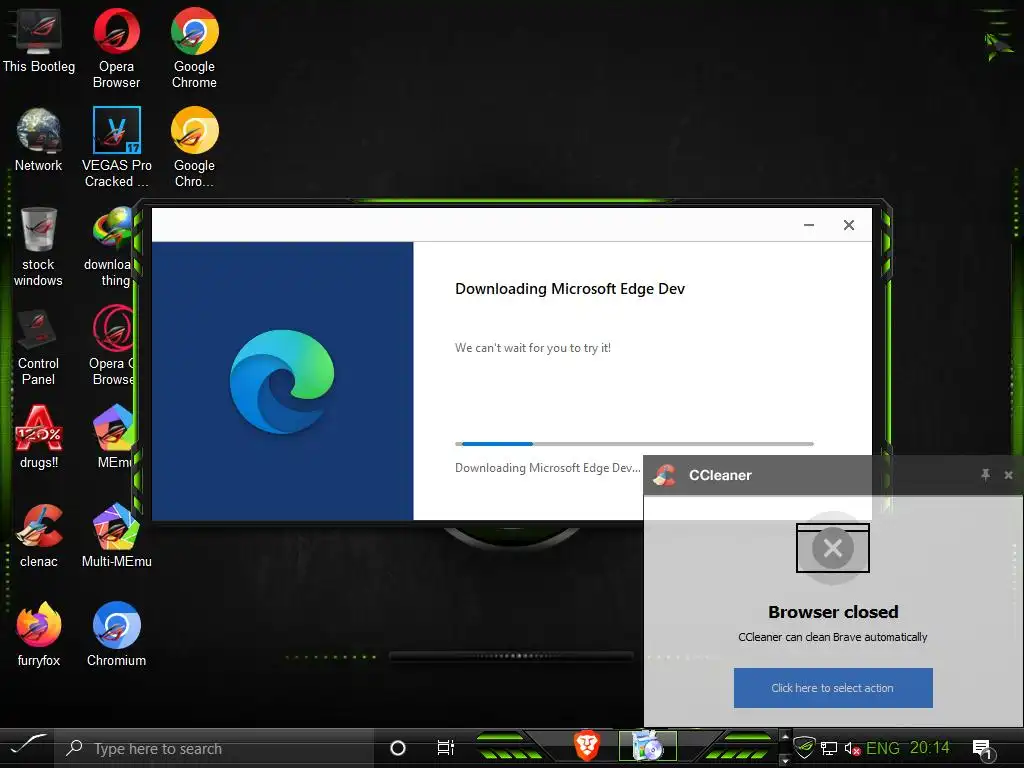Image resolution: width=1024 pixels, height=768 pixels.
Task: Open the stock windows recycle bin icon
Action: [x=39, y=247]
